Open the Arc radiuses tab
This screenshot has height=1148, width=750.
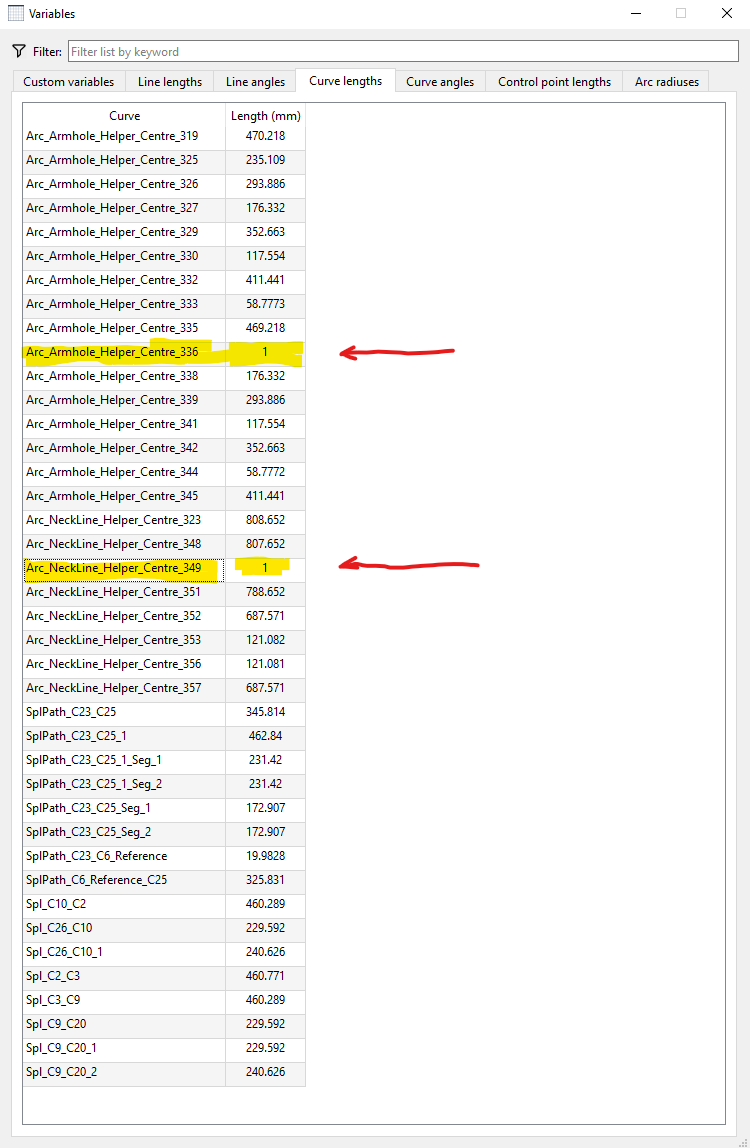click(x=667, y=81)
